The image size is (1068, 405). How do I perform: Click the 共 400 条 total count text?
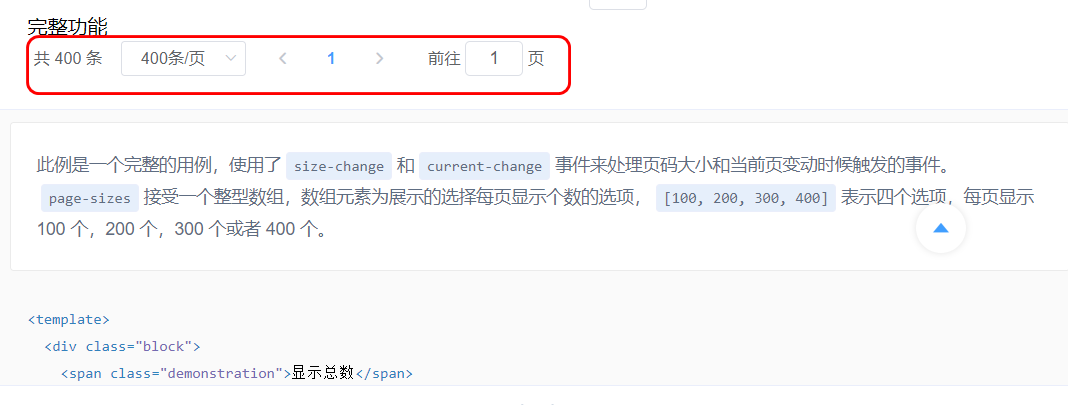68,59
